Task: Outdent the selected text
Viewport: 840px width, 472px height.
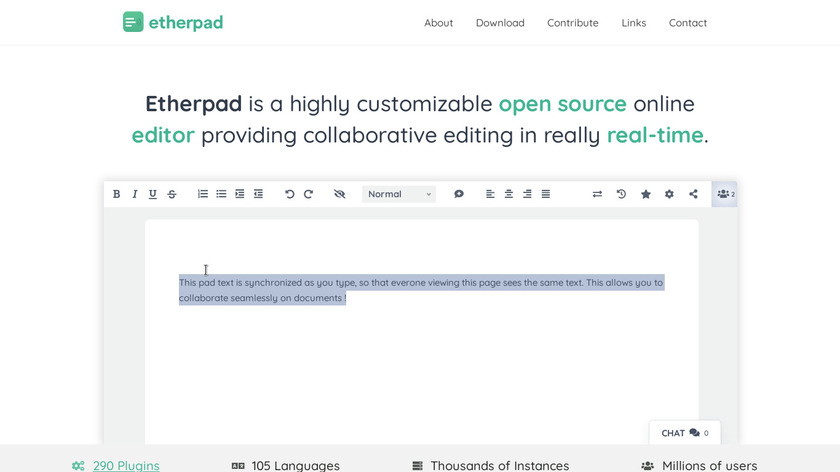Action: coord(258,194)
